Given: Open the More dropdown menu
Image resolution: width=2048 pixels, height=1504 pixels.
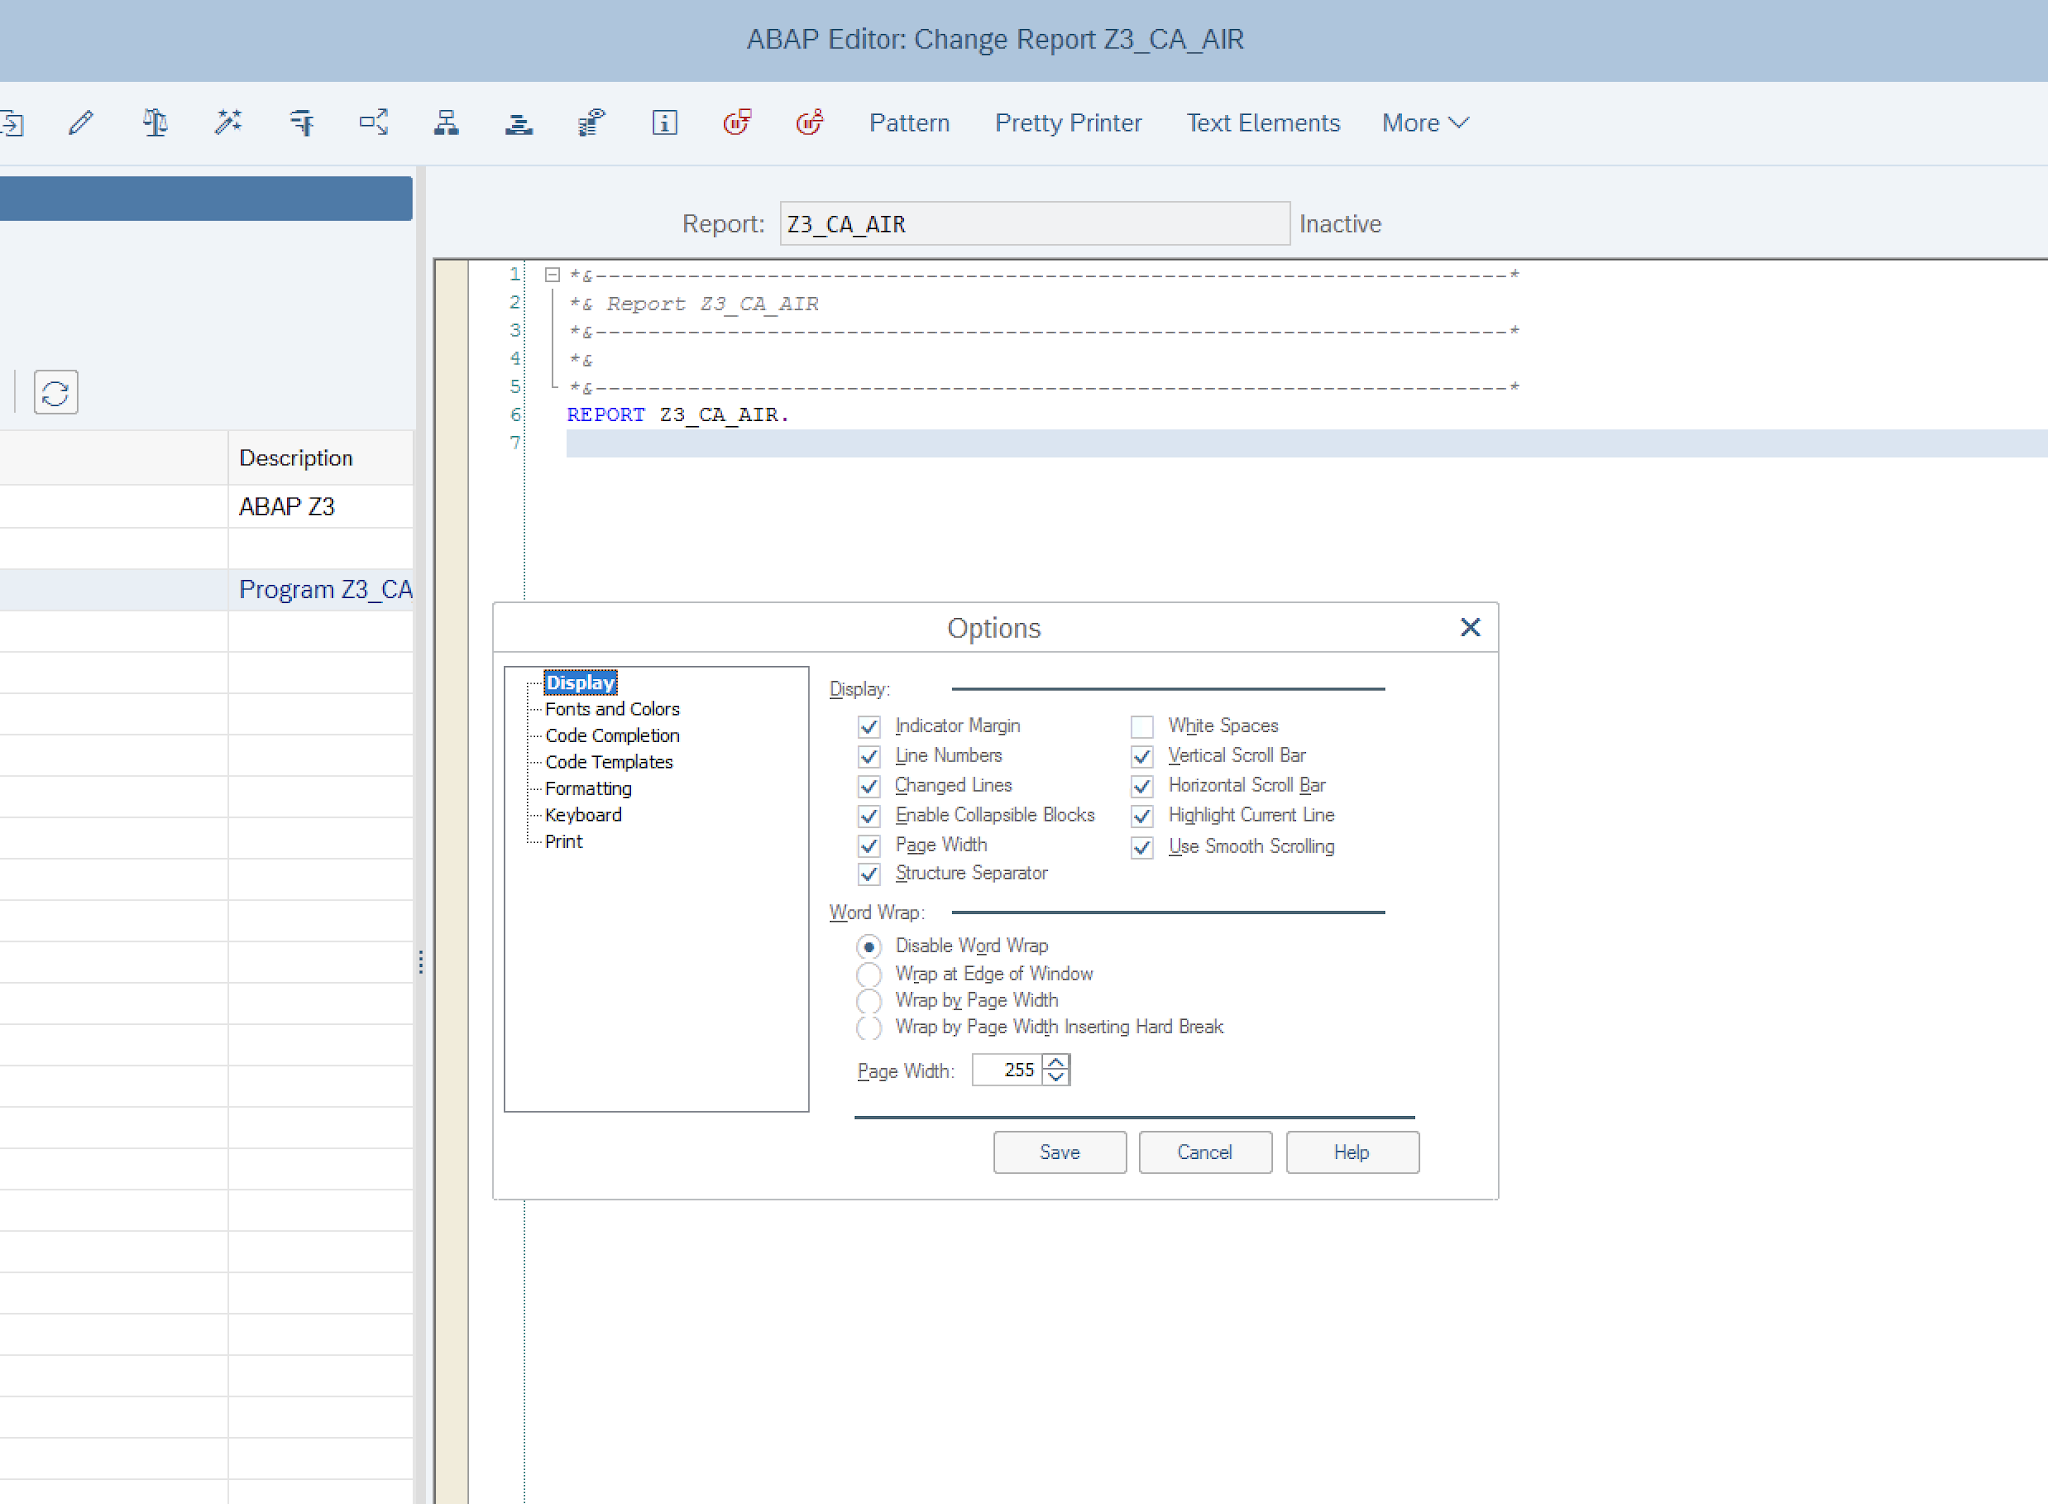Looking at the screenshot, I should pos(1424,122).
